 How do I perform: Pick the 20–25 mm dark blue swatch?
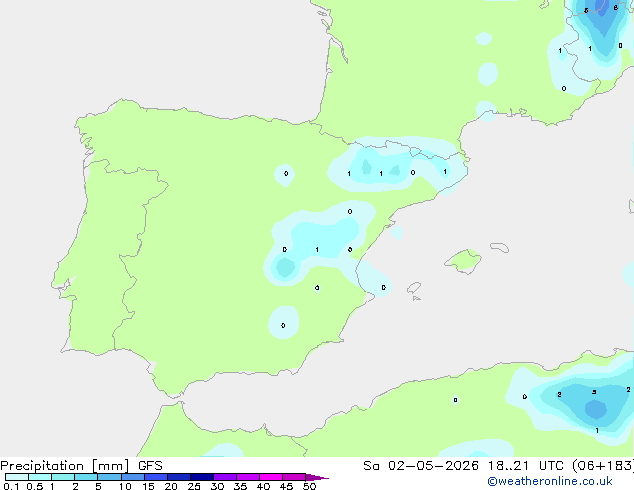(x=179, y=477)
